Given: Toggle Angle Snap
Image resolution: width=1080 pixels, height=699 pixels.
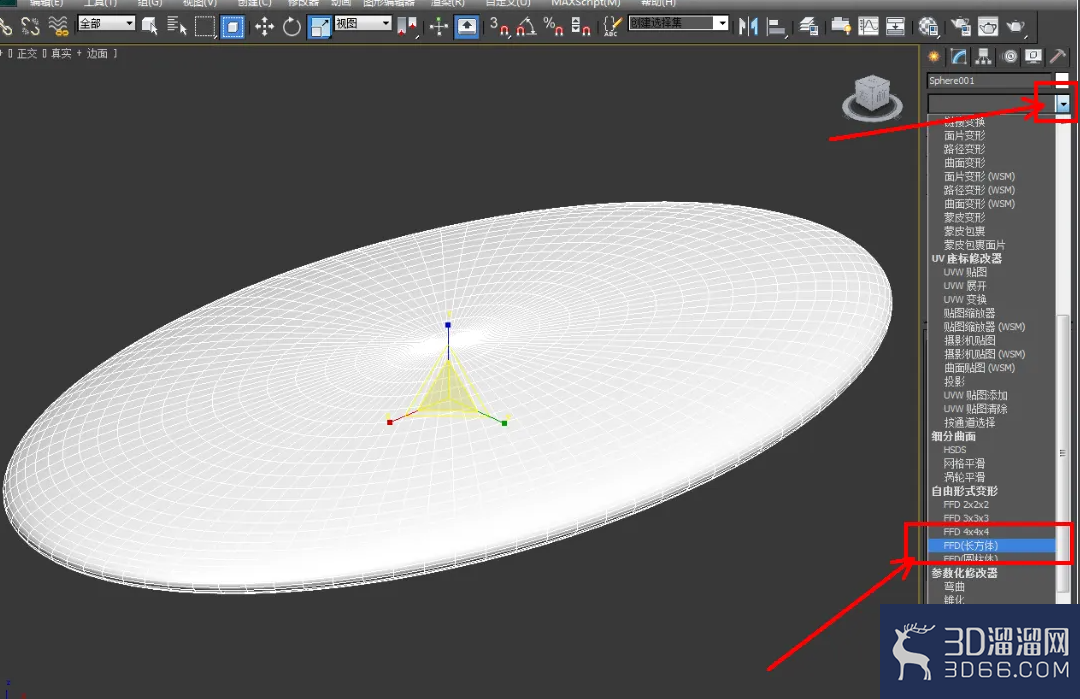Looking at the screenshot, I should pos(526,27).
